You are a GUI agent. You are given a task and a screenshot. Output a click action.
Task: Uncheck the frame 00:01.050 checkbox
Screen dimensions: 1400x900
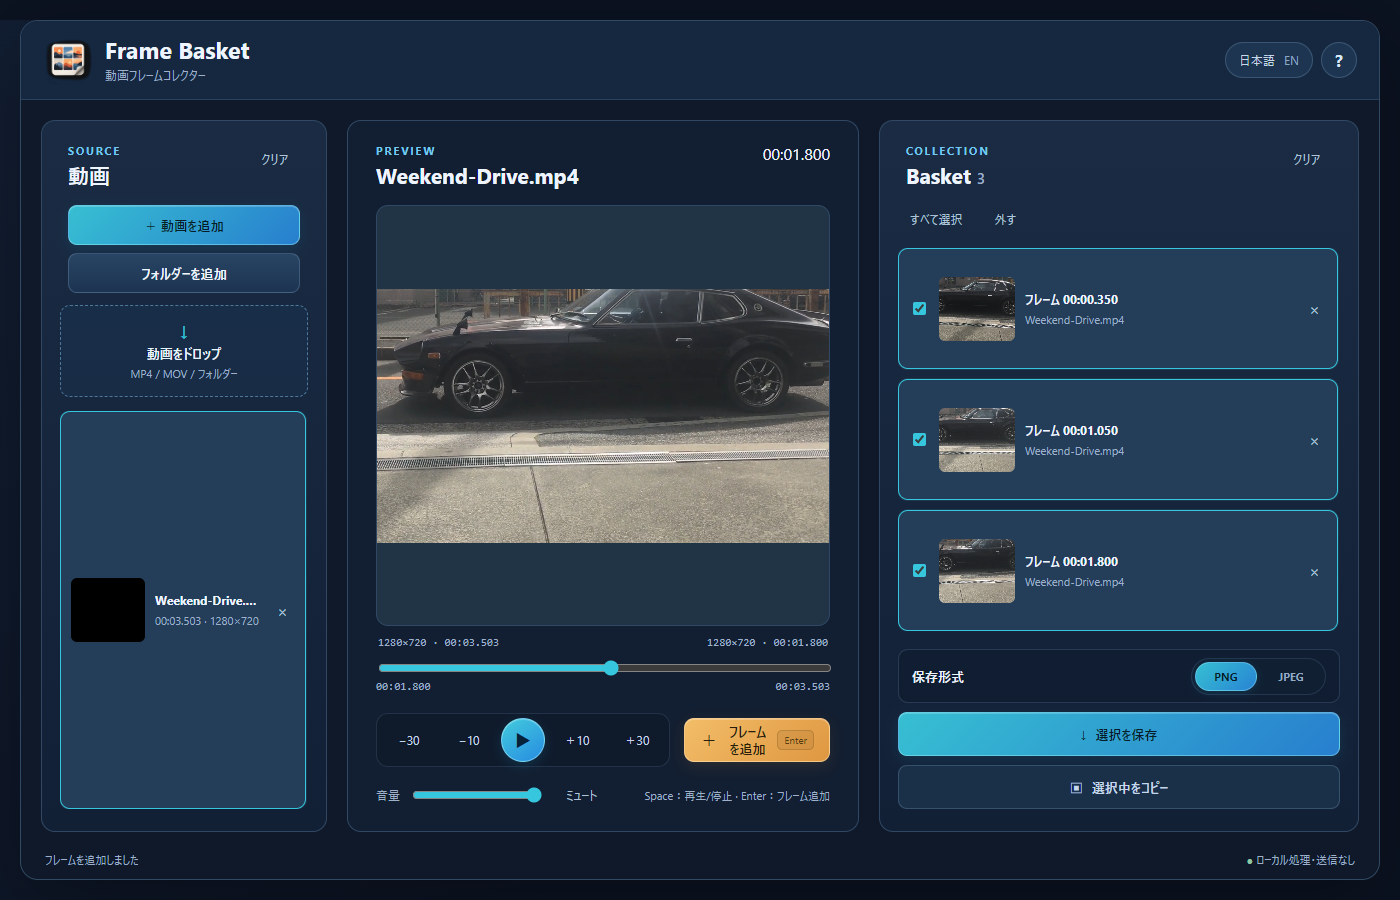pos(919,439)
